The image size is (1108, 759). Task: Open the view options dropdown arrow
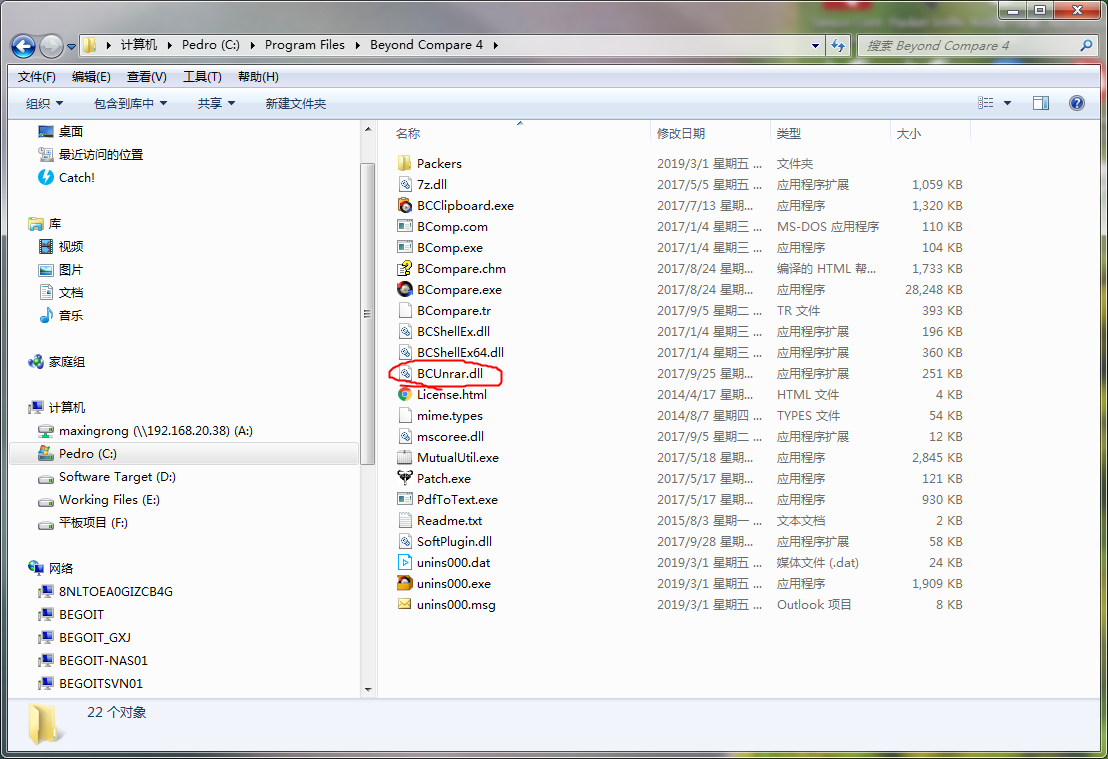tap(1008, 103)
